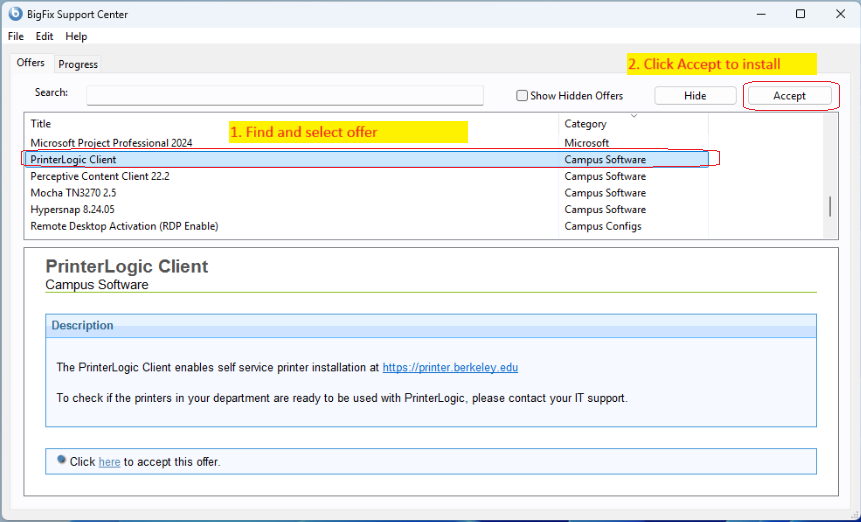This screenshot has height=522, width=861.
Task: Click the Hide button
Action: 695,96
